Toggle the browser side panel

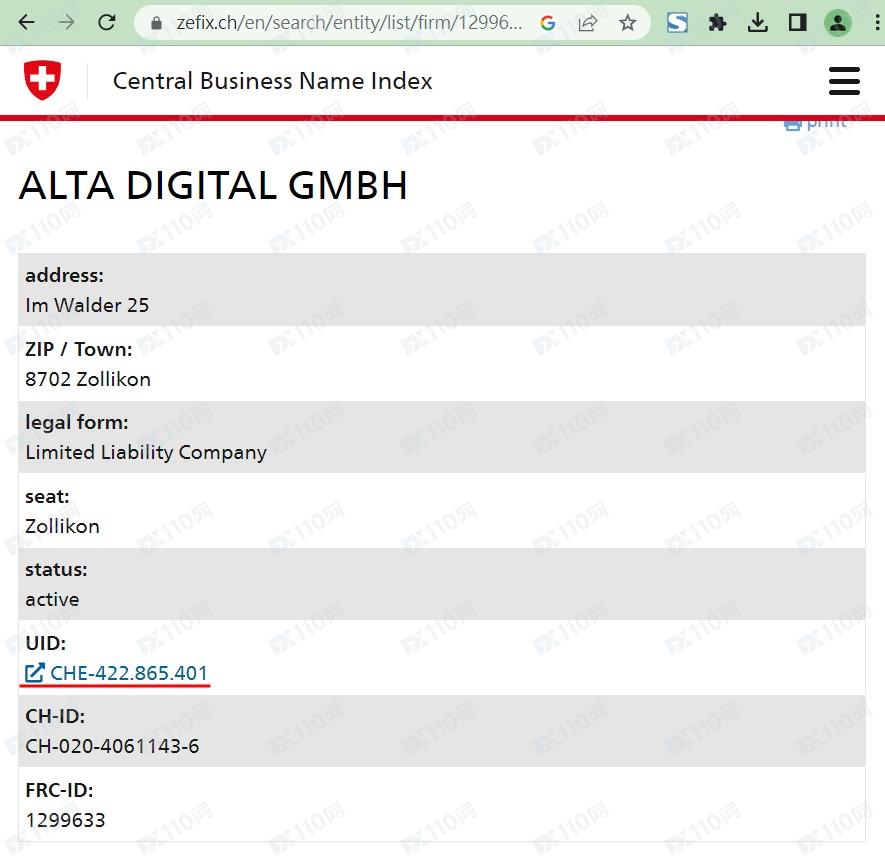point(797,22)
